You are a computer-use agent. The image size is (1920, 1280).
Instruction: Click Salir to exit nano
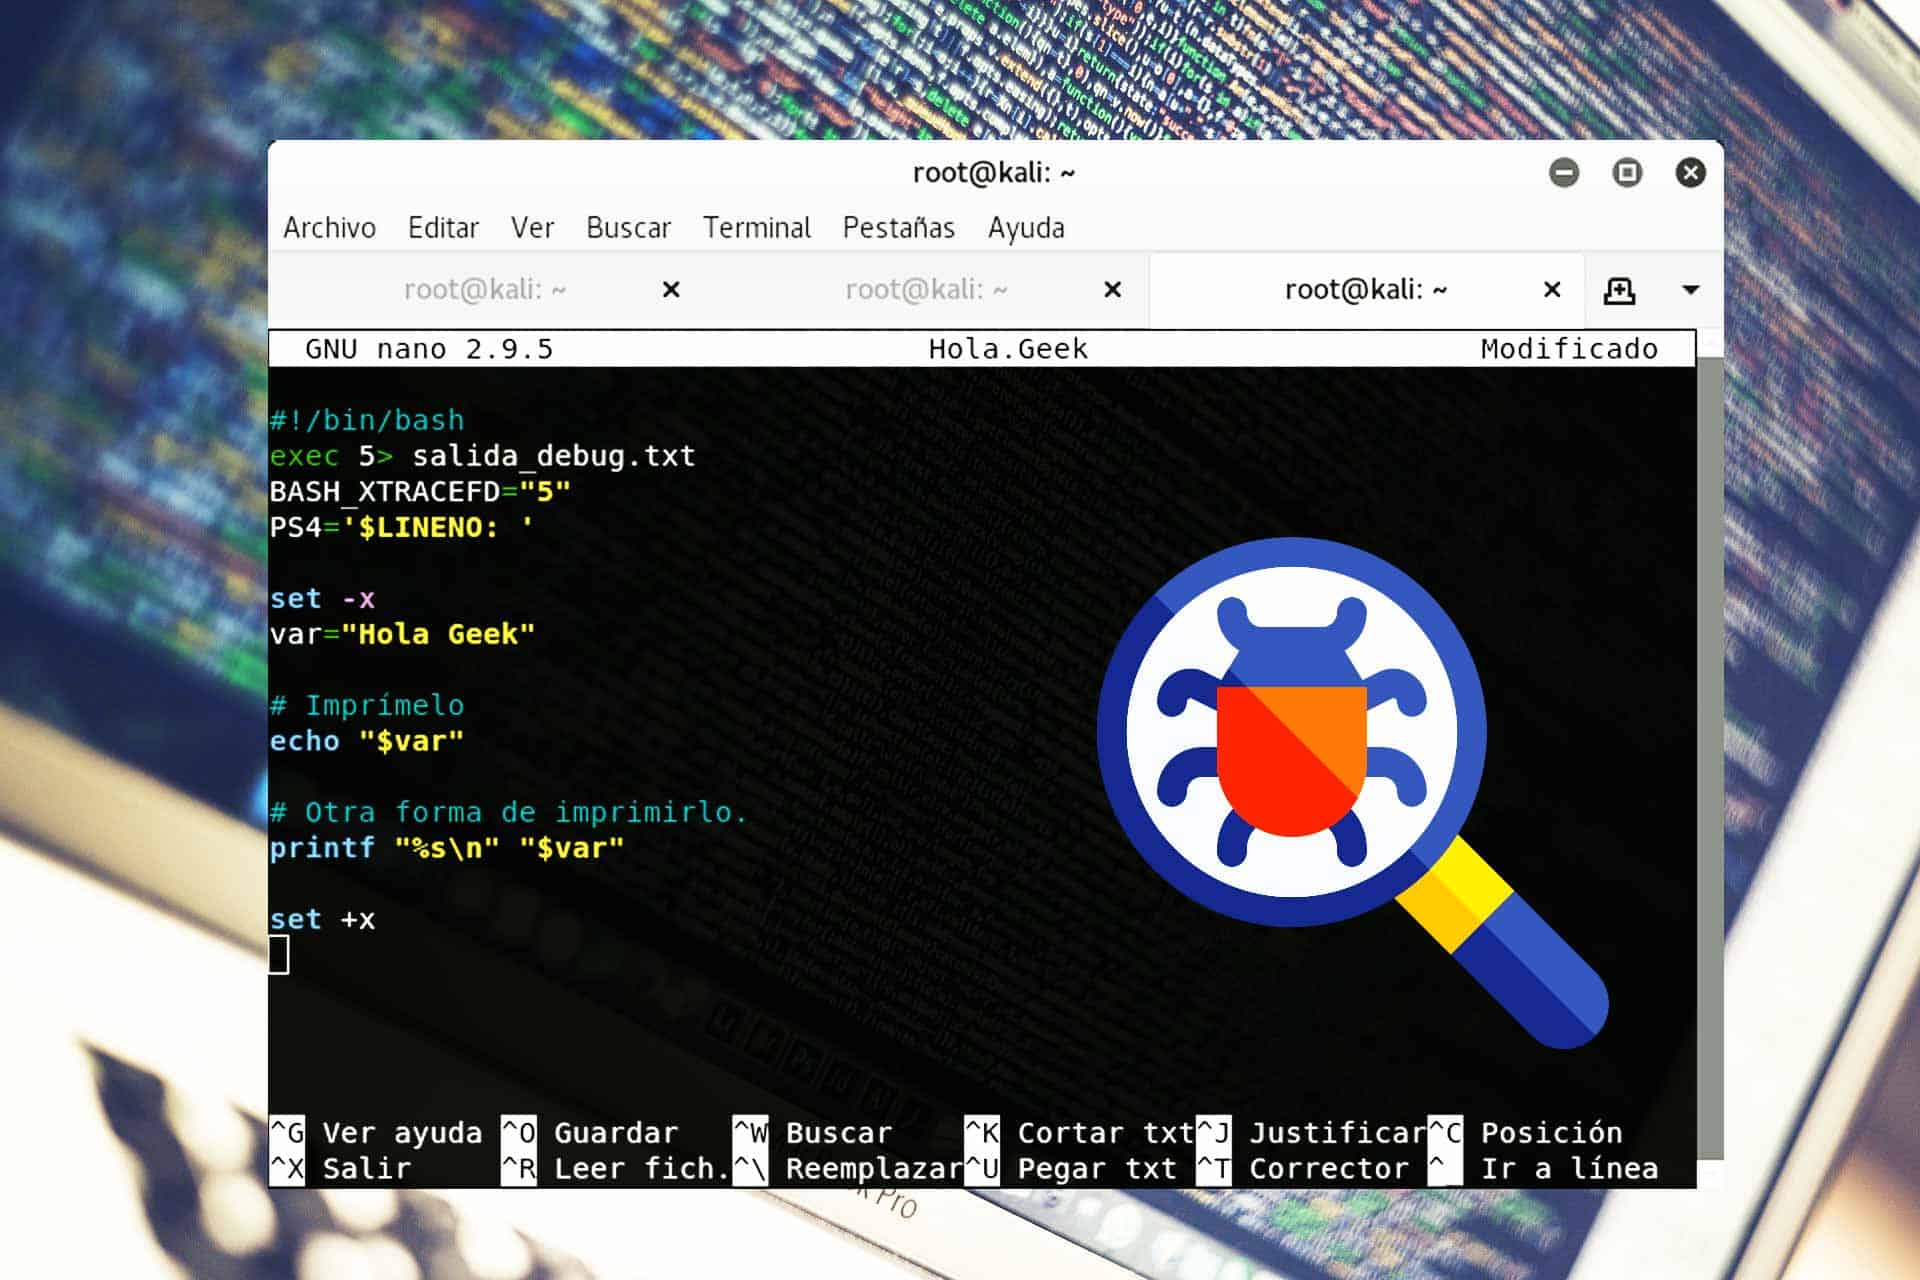coord(367,1168)
